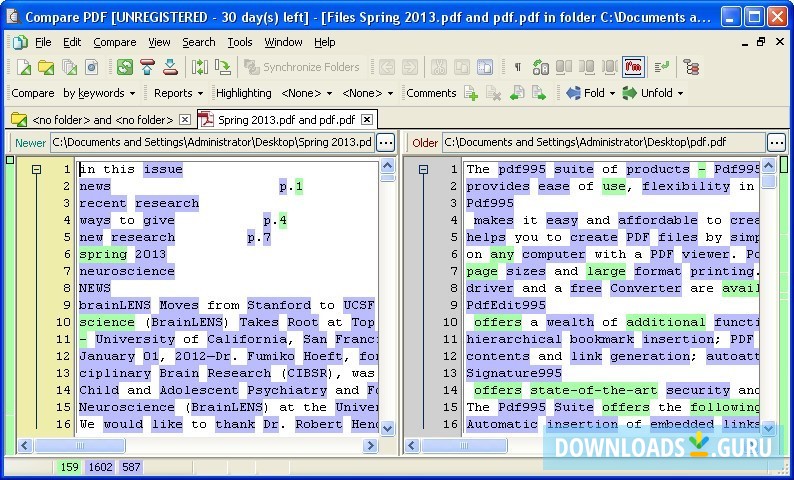
Task: Browse for Older file with '...' button
Action: [777, 143]
